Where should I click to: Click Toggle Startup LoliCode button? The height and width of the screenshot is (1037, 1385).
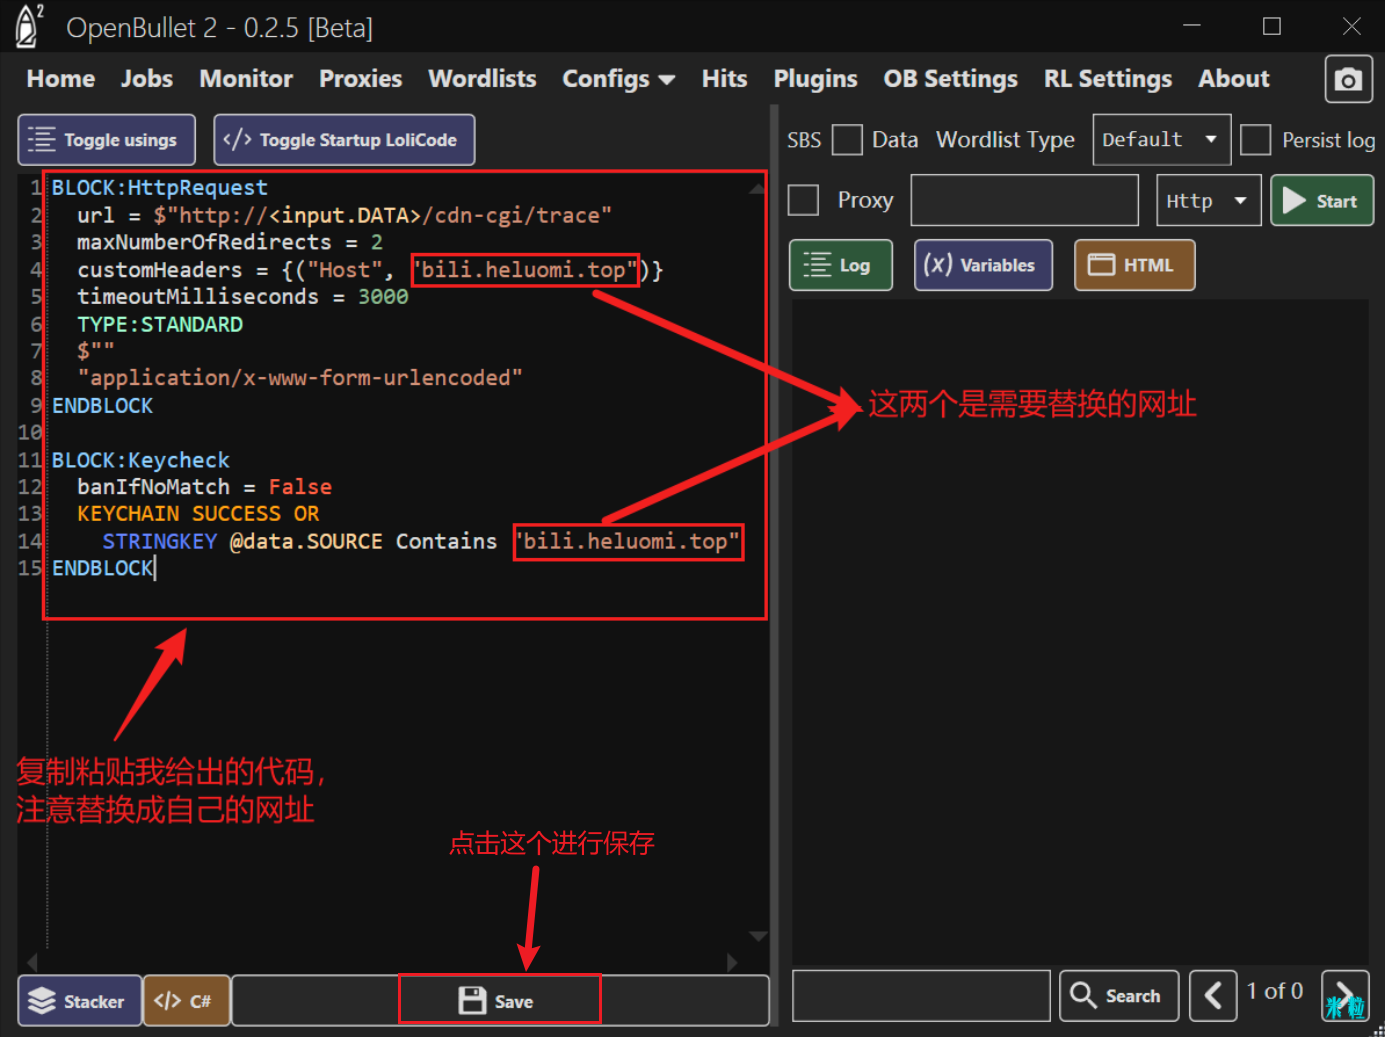pos(344,140)
